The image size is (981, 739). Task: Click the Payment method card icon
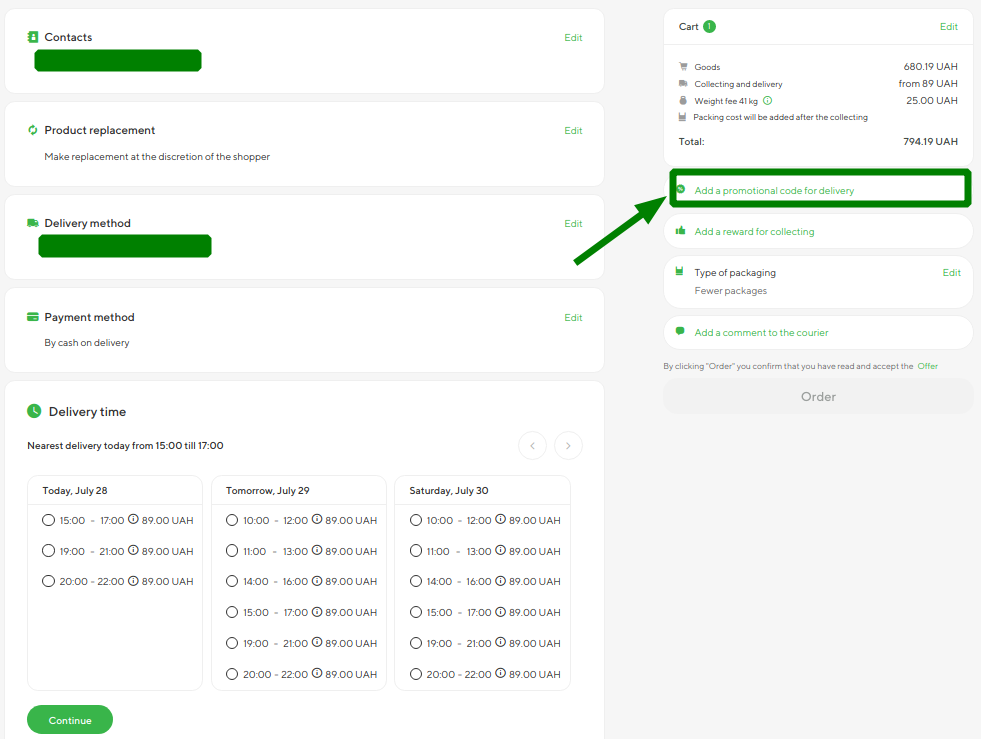(33, 317)
